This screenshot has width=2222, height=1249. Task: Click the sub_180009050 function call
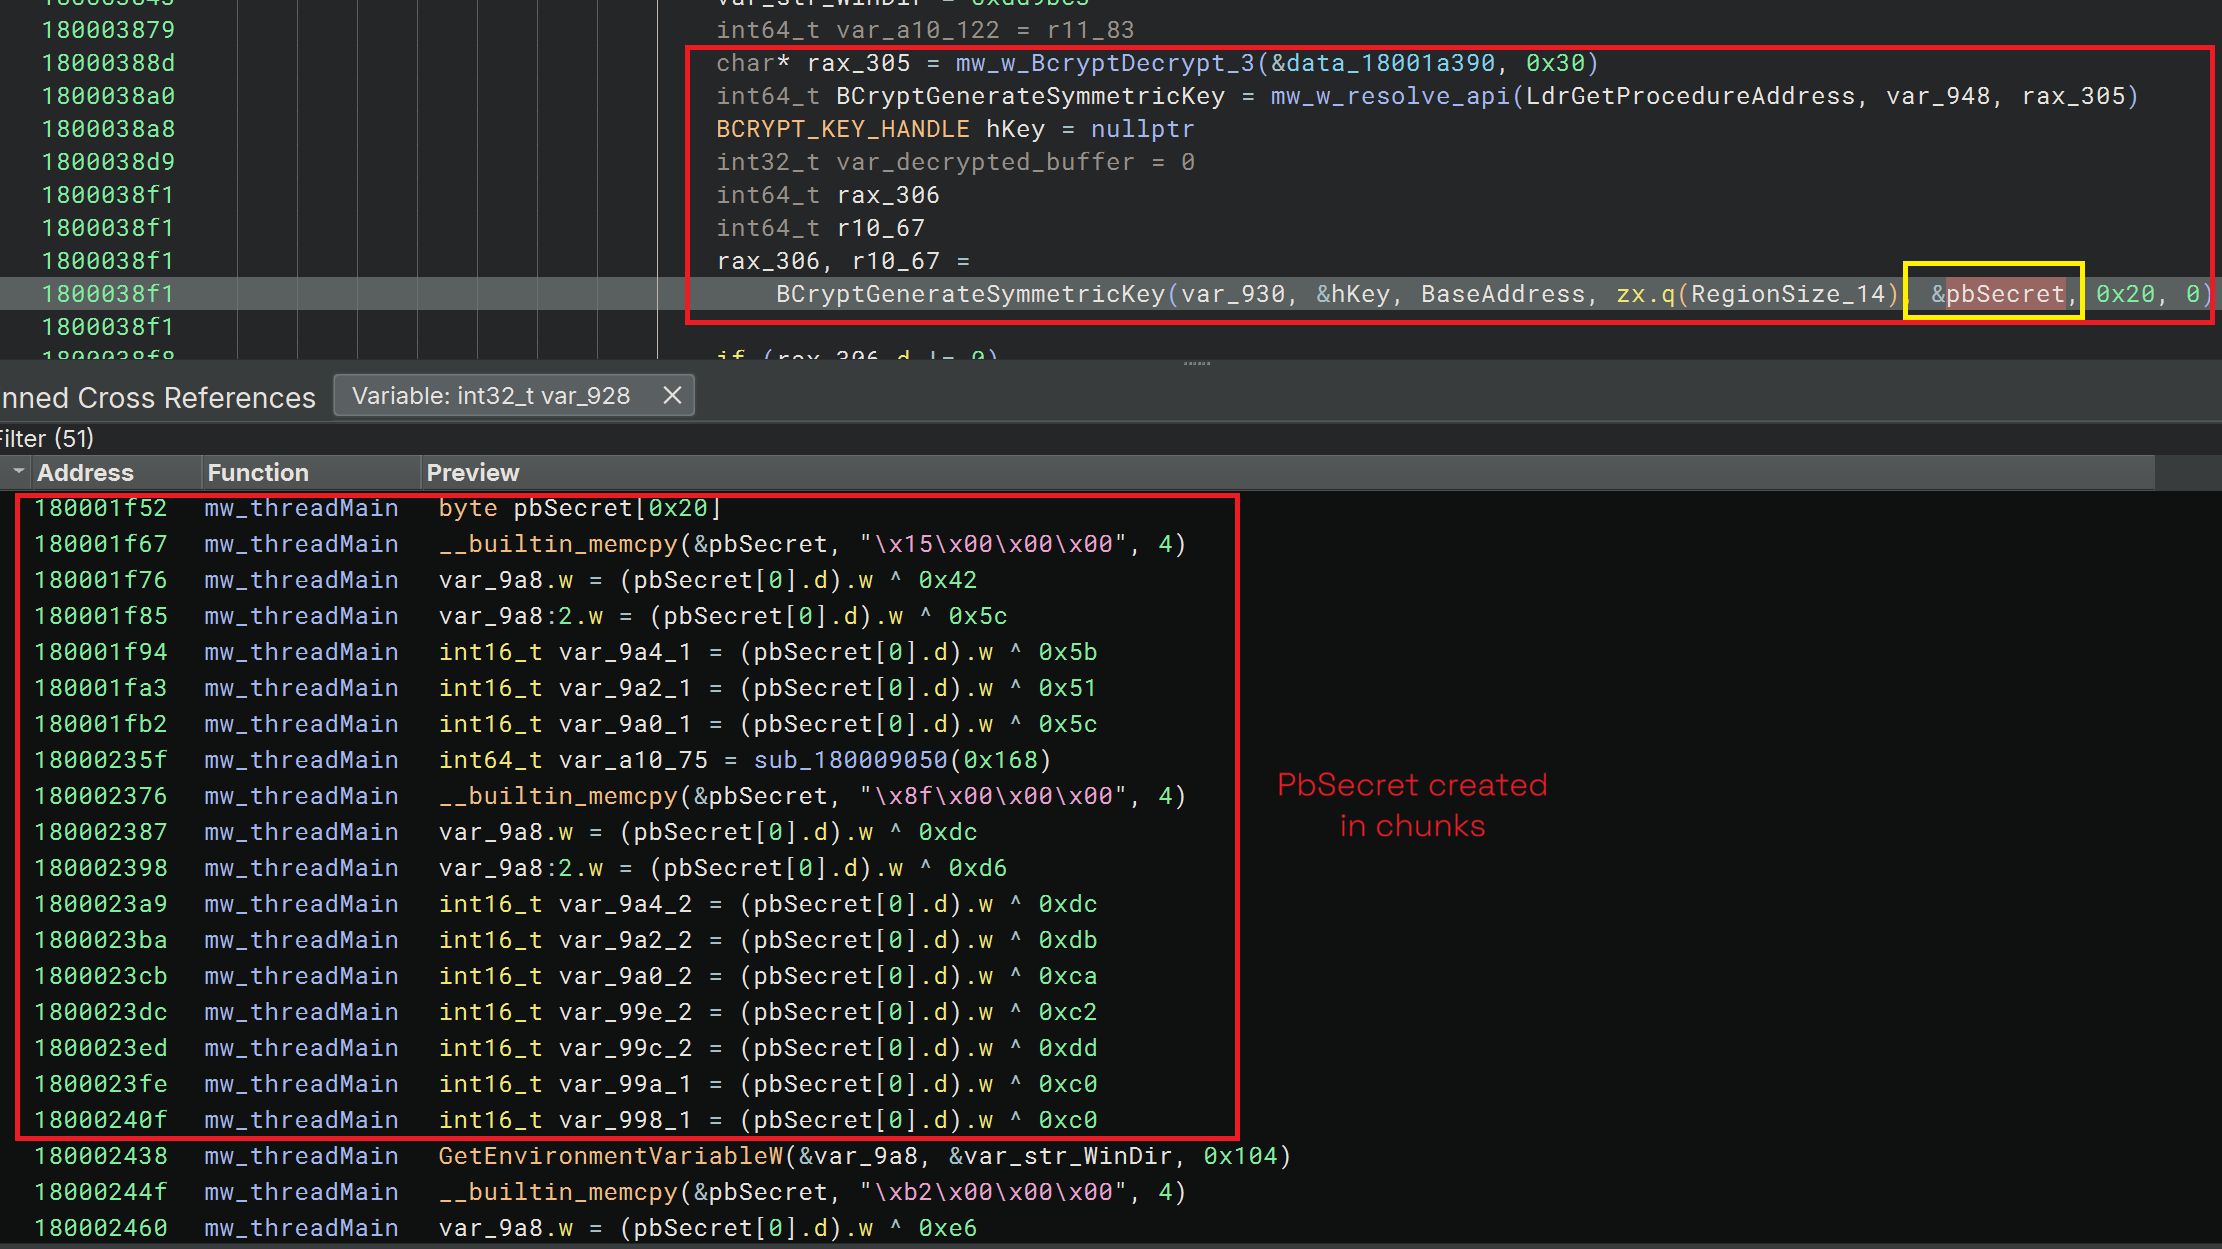(850, 760)
